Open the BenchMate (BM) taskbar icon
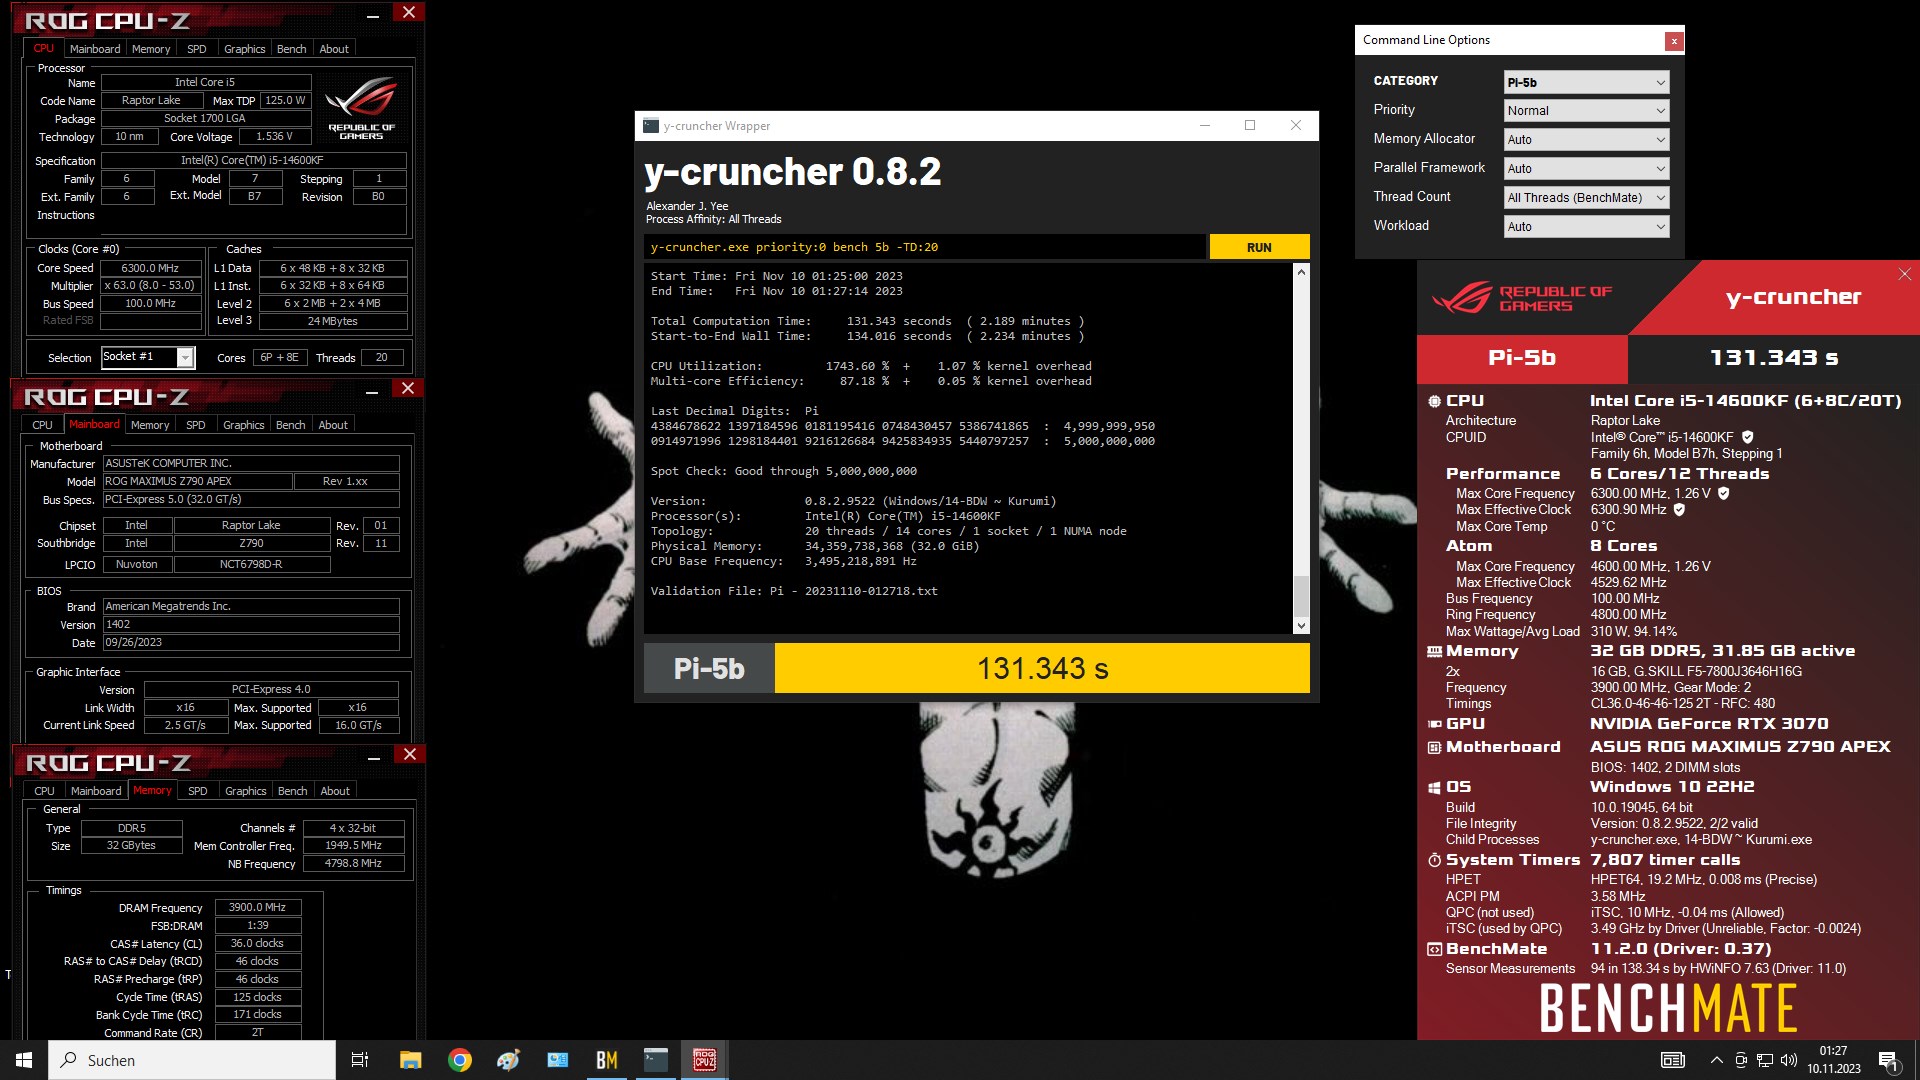1920x1080 pixels. pos(606,1060)
